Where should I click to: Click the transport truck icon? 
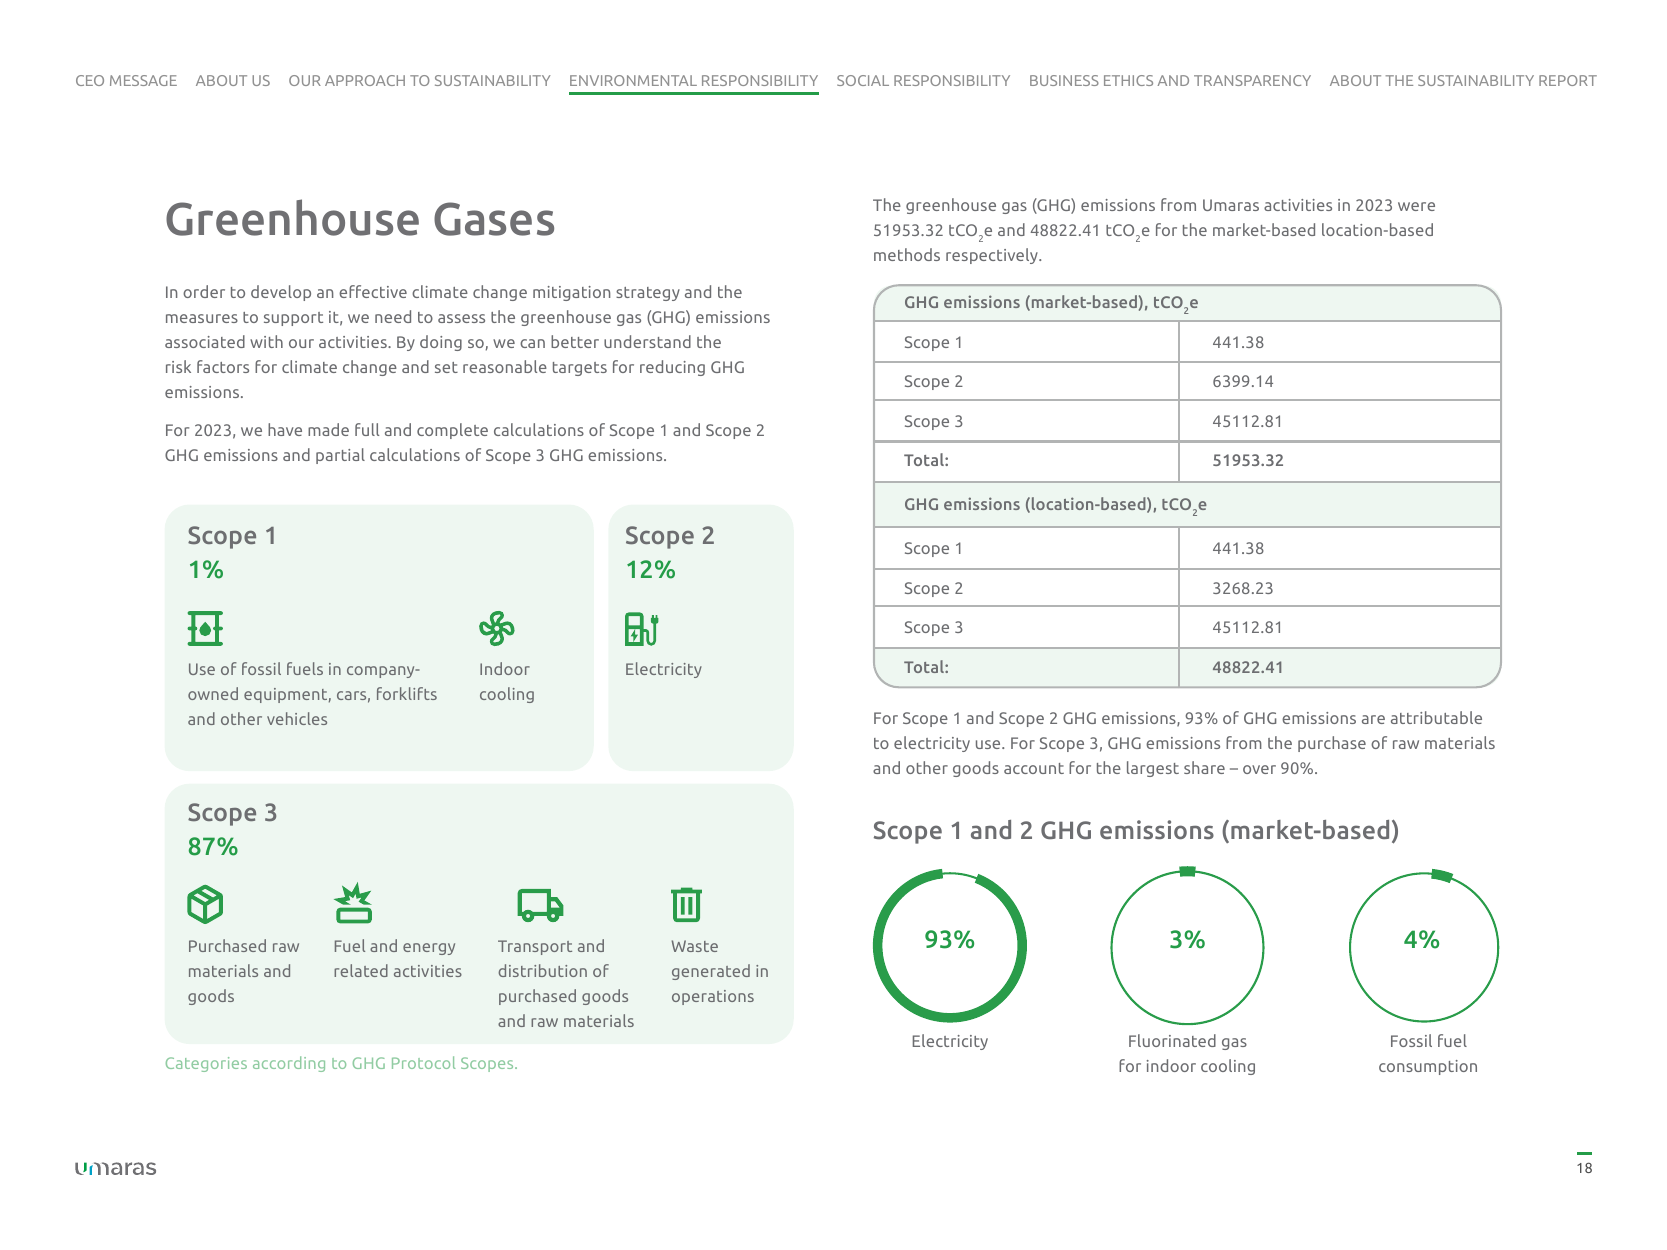point(540,904)
